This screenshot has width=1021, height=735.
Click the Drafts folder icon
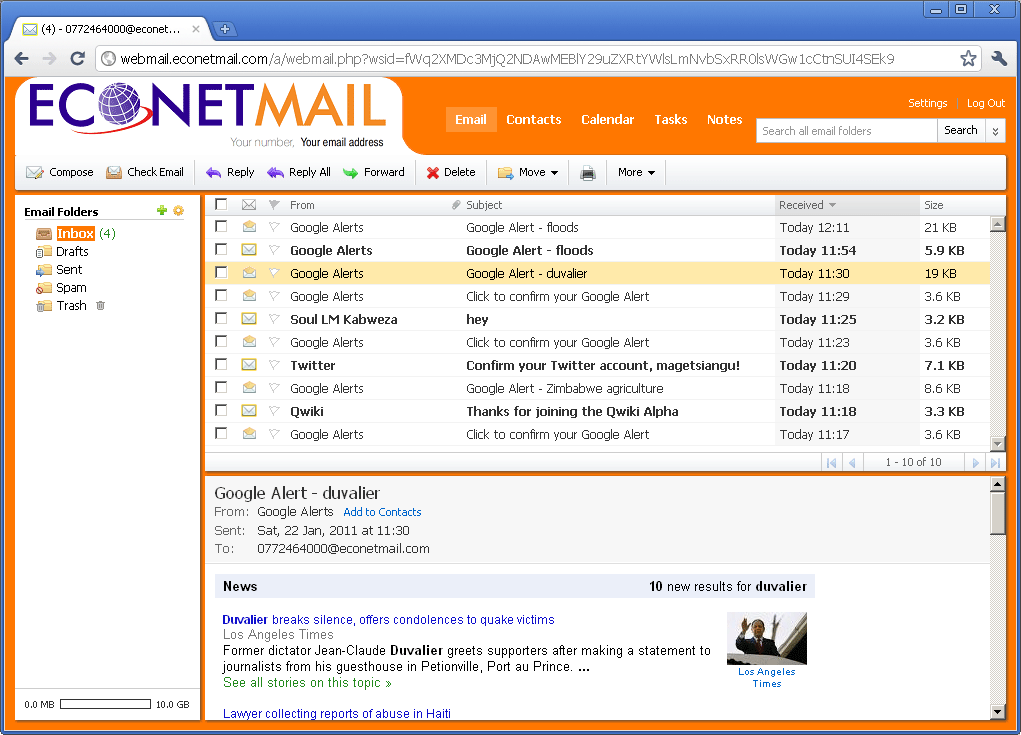click(x=44, y=252)
